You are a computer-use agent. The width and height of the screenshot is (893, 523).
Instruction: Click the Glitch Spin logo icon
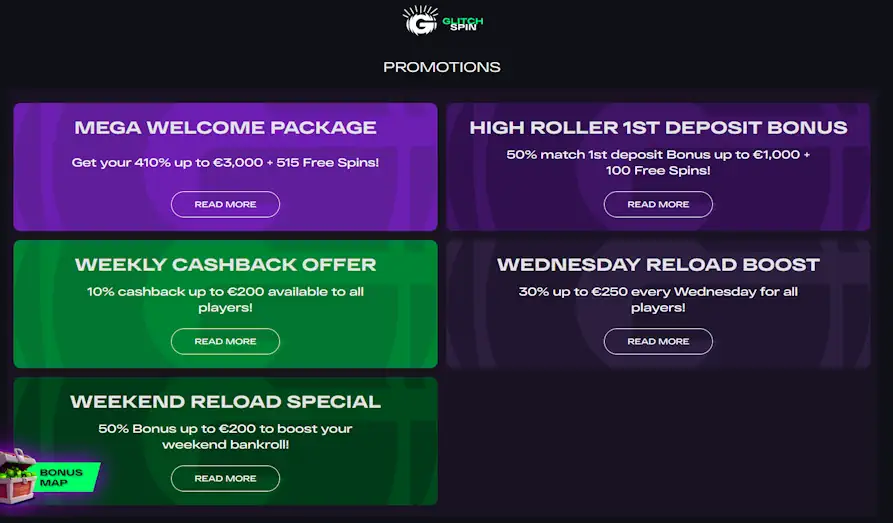point(420,21)
